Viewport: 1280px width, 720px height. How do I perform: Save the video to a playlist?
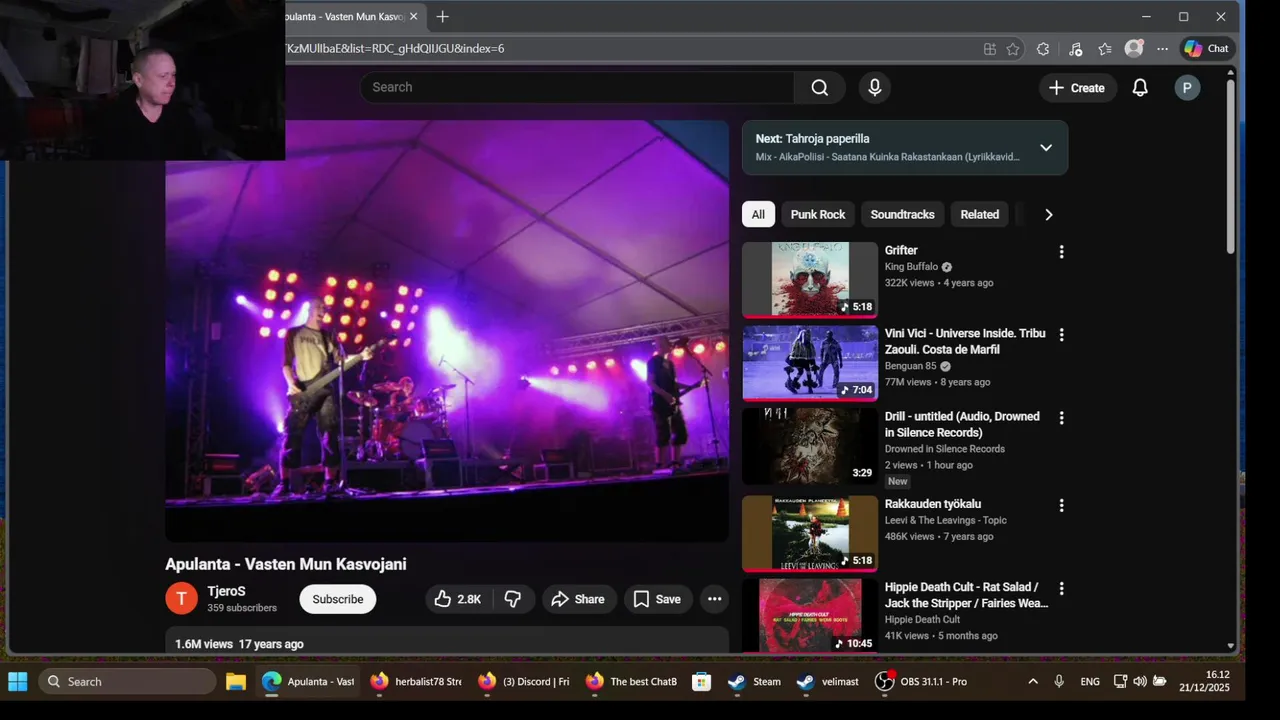(657, 599)
